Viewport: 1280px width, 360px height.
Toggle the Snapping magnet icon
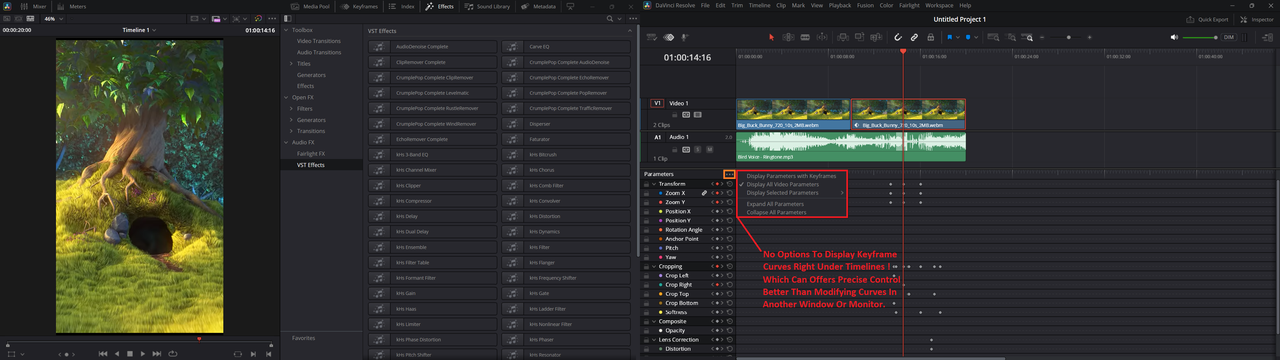tap(898, 37)
